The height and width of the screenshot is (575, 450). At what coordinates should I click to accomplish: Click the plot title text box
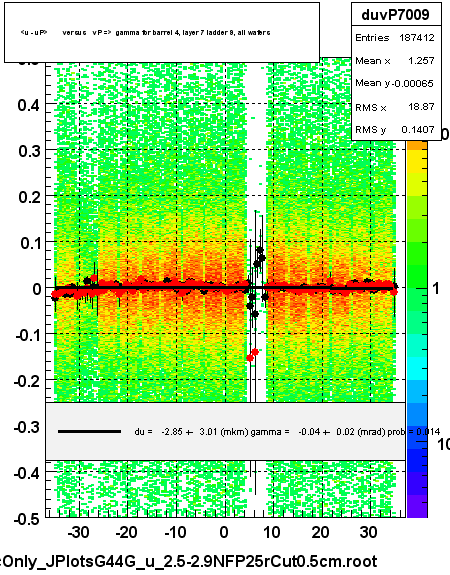(162, 33)
